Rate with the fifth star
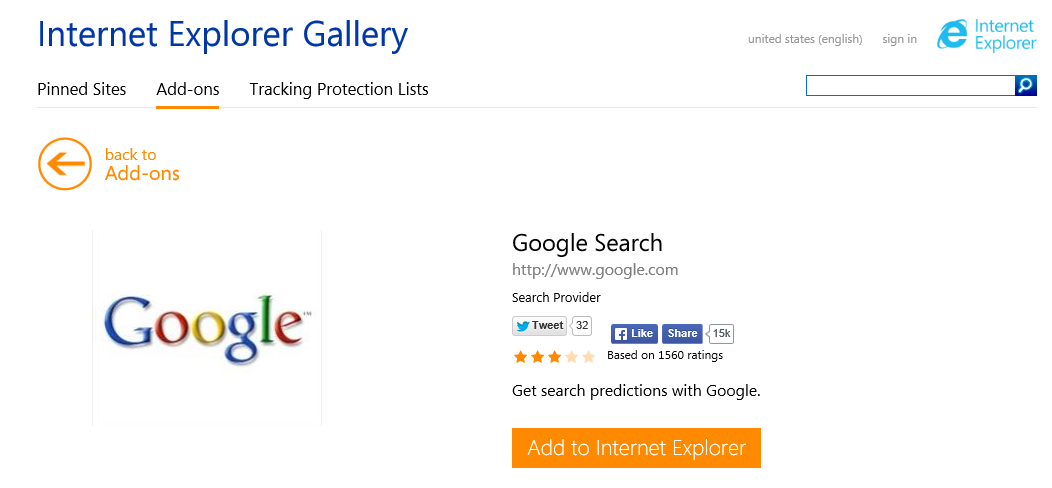The height and width of the screenshot is (488, 1052). click(588, 356)
